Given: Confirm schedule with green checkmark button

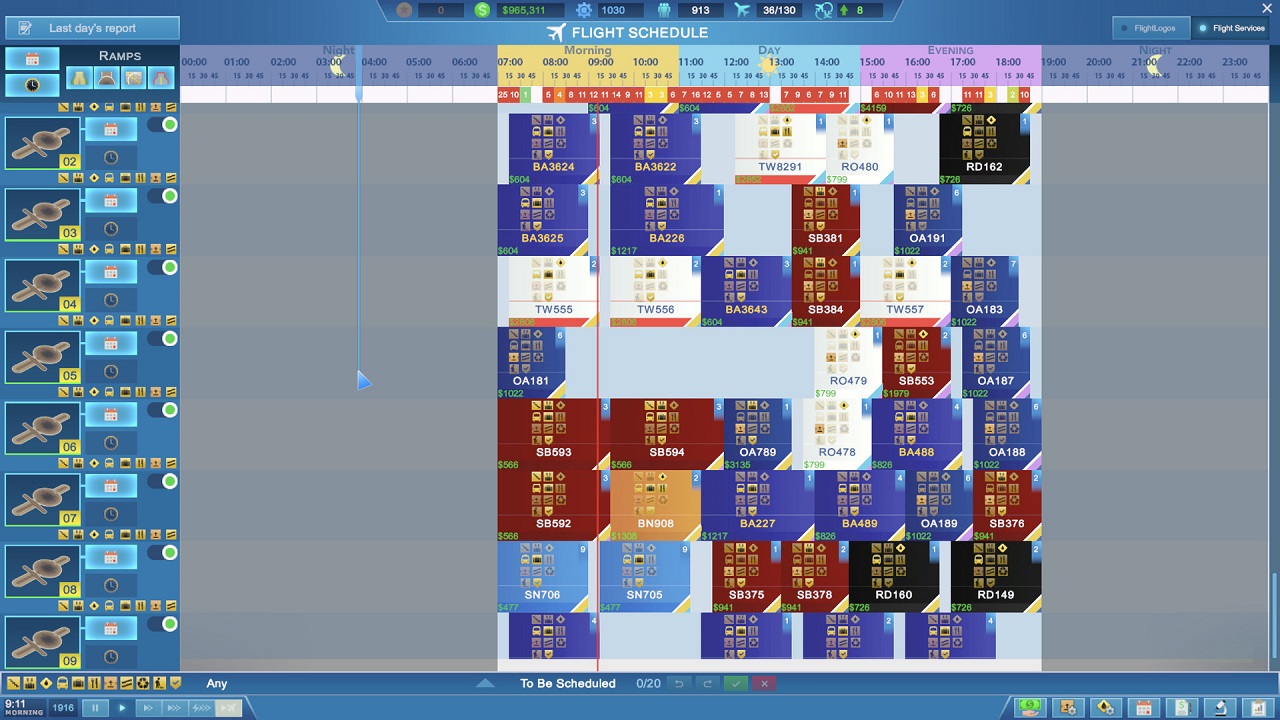Looking at the screenshot, I should click(x=736, y=684).
